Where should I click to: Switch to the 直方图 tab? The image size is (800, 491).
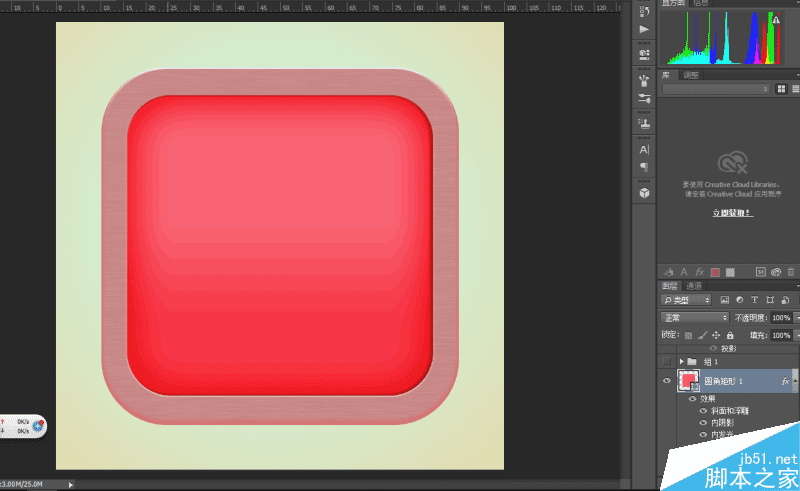(x=673, y=3)
